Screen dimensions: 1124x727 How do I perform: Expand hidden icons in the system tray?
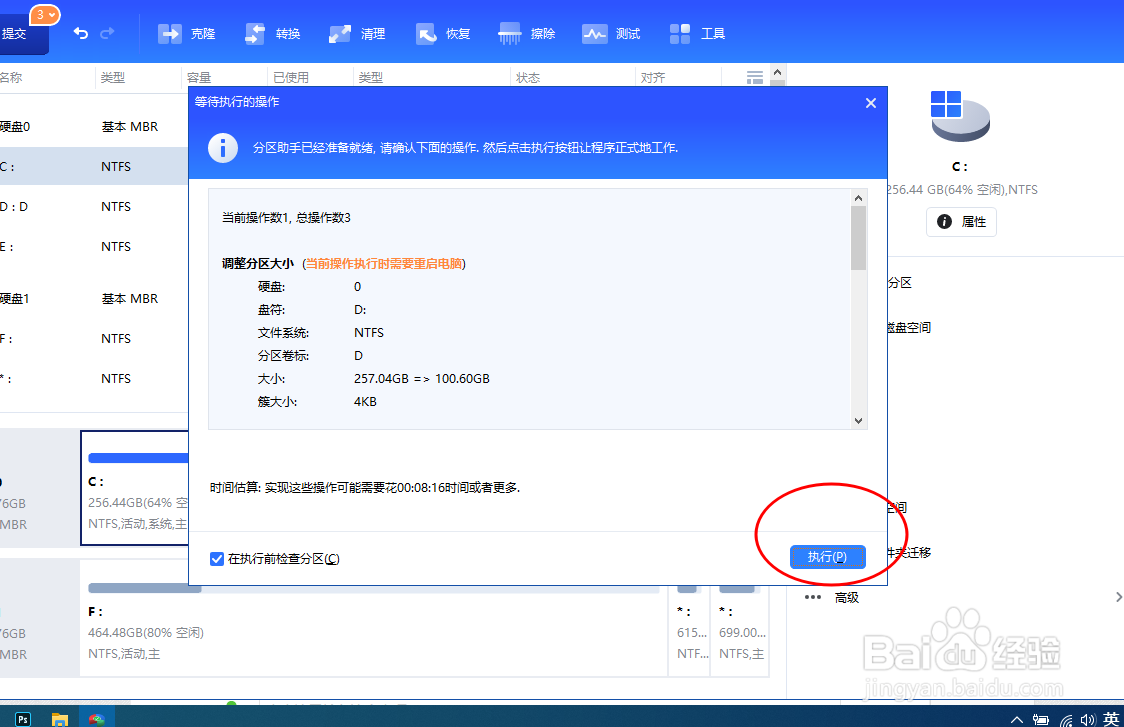(x=1016, y=718)
